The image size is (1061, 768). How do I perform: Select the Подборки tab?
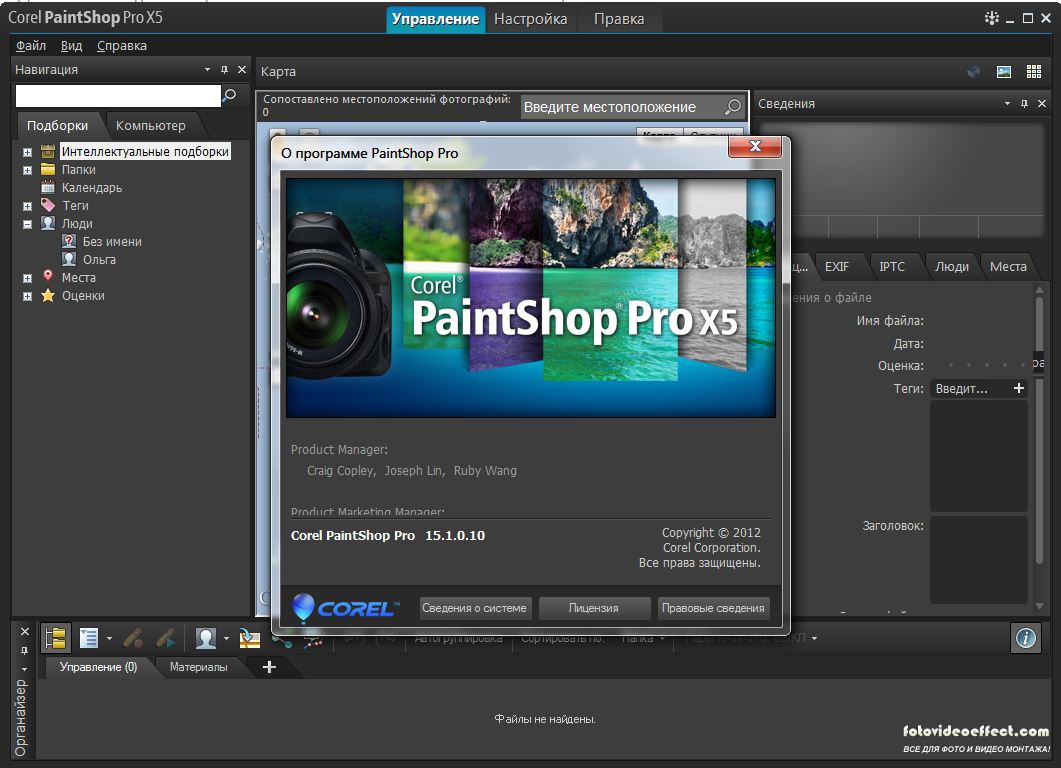click(x=58, y=125)
